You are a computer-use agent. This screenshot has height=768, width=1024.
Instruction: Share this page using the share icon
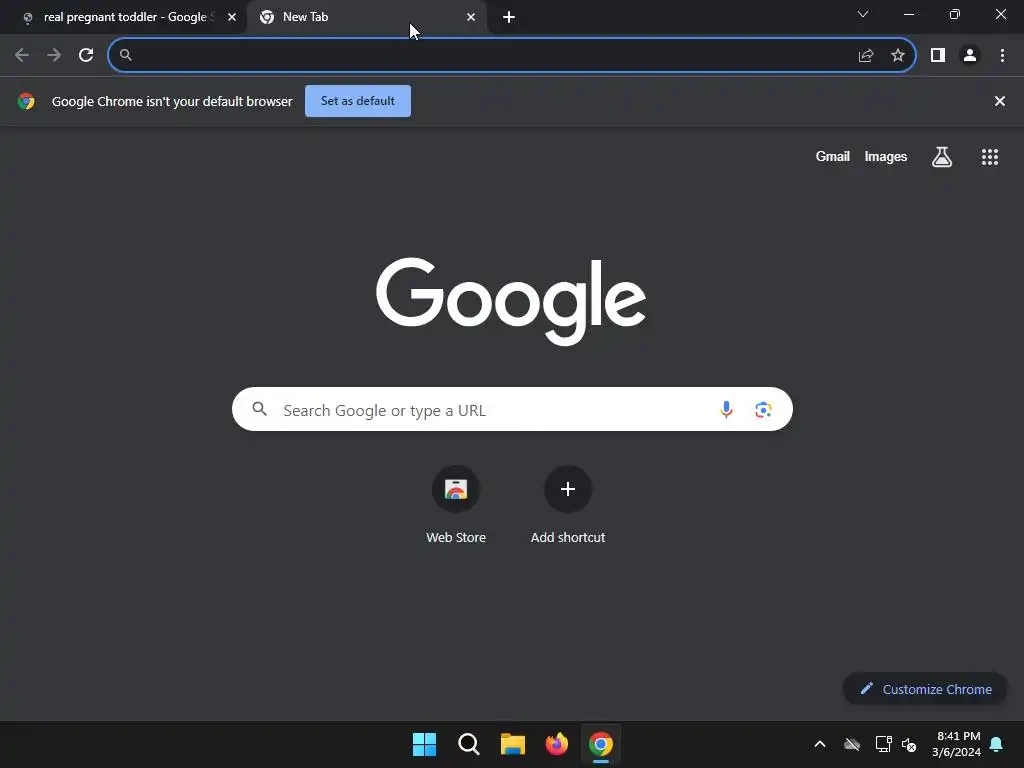click(866, 56)
